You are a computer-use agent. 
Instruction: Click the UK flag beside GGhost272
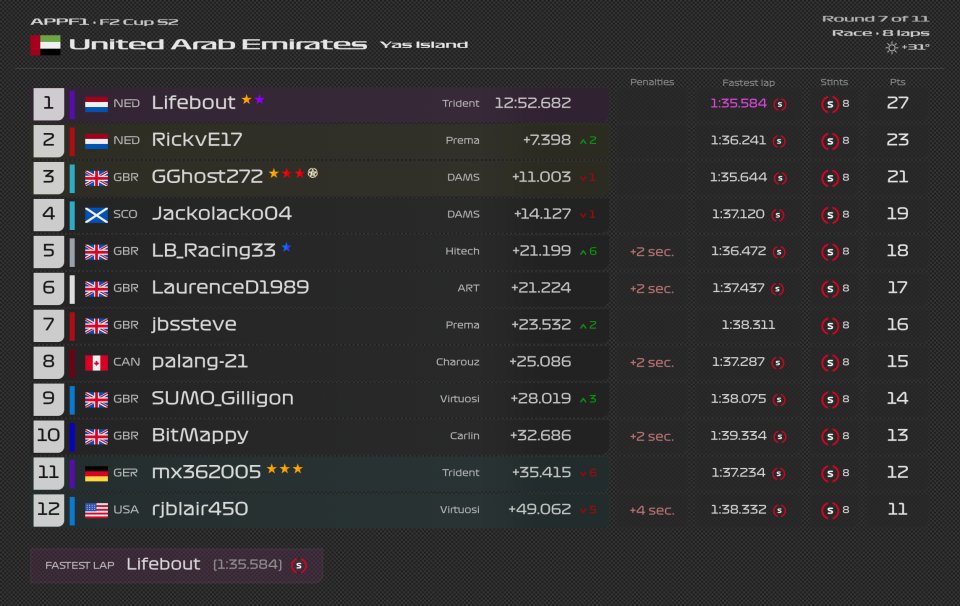pos(96,178)
